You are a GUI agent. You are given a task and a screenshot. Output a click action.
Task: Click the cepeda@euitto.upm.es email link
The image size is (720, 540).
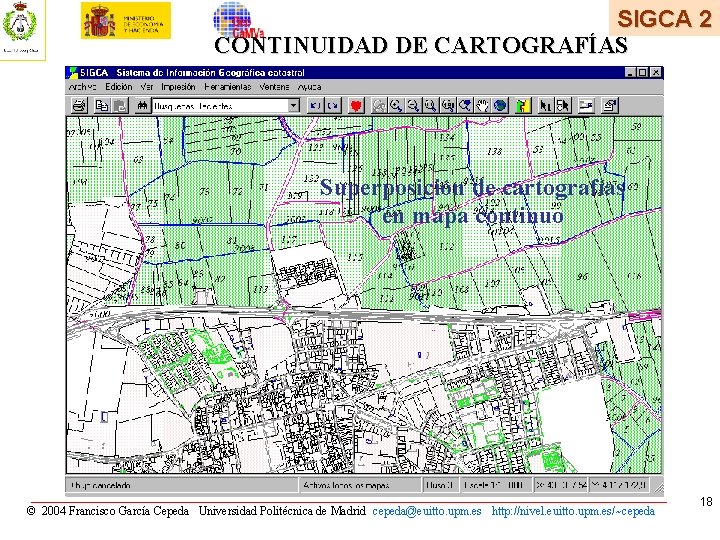427,511
